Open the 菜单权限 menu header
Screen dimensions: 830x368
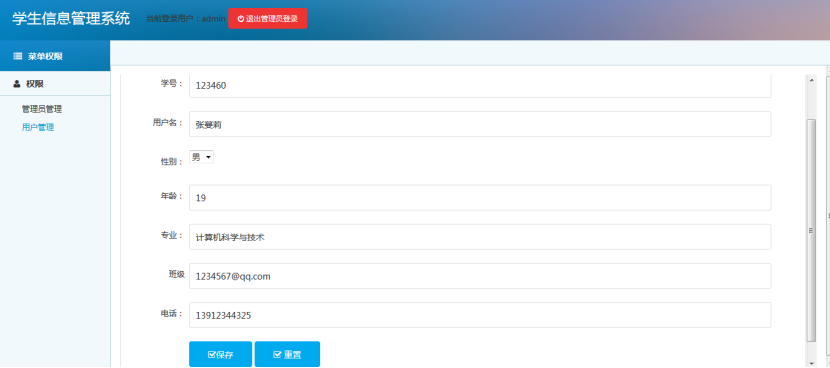55,56
